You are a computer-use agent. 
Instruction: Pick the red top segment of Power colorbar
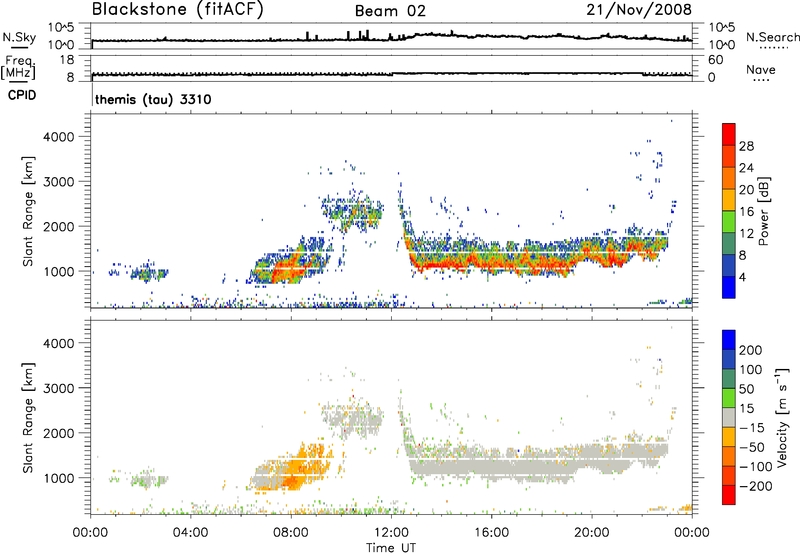729,135
